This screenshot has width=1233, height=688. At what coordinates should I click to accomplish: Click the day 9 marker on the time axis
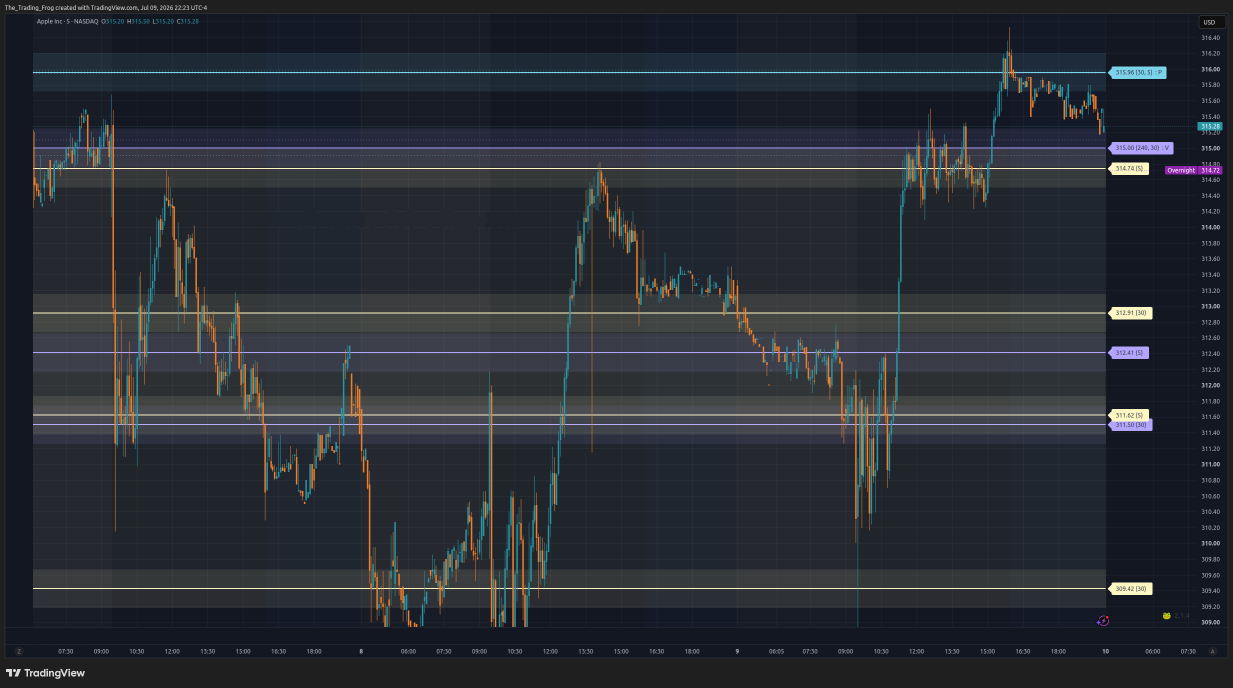pyautogui.click(x=737, y=650)
